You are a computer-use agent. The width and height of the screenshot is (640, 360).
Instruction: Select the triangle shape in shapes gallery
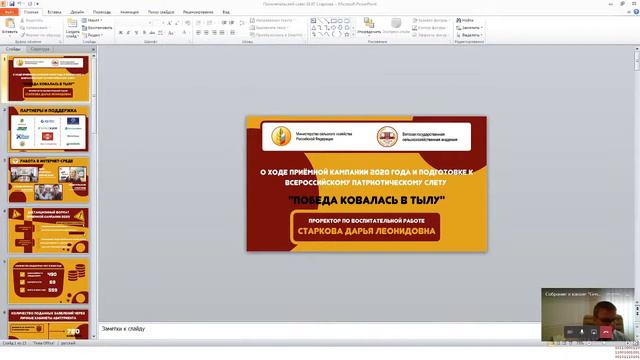(313, 28)
